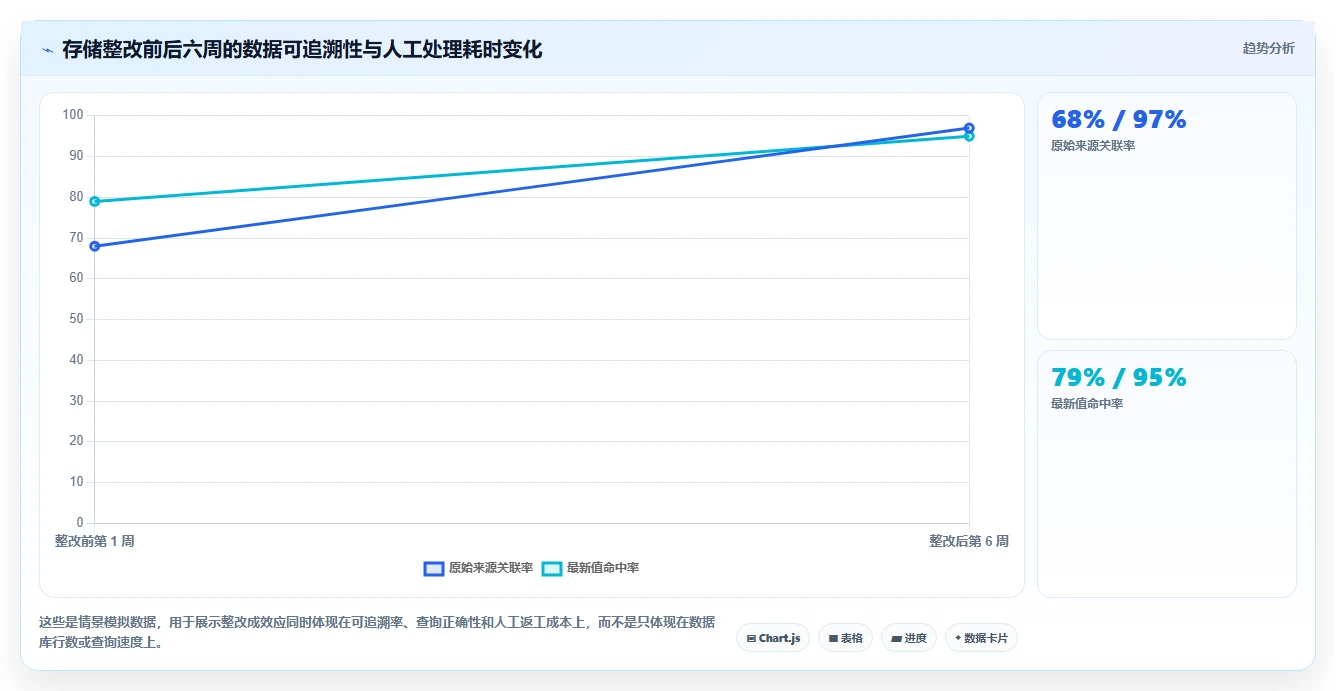The height and width of the screenshot is (691, 1336).
Task: Click the teal data point at 79
Action: tap(95, 201)
